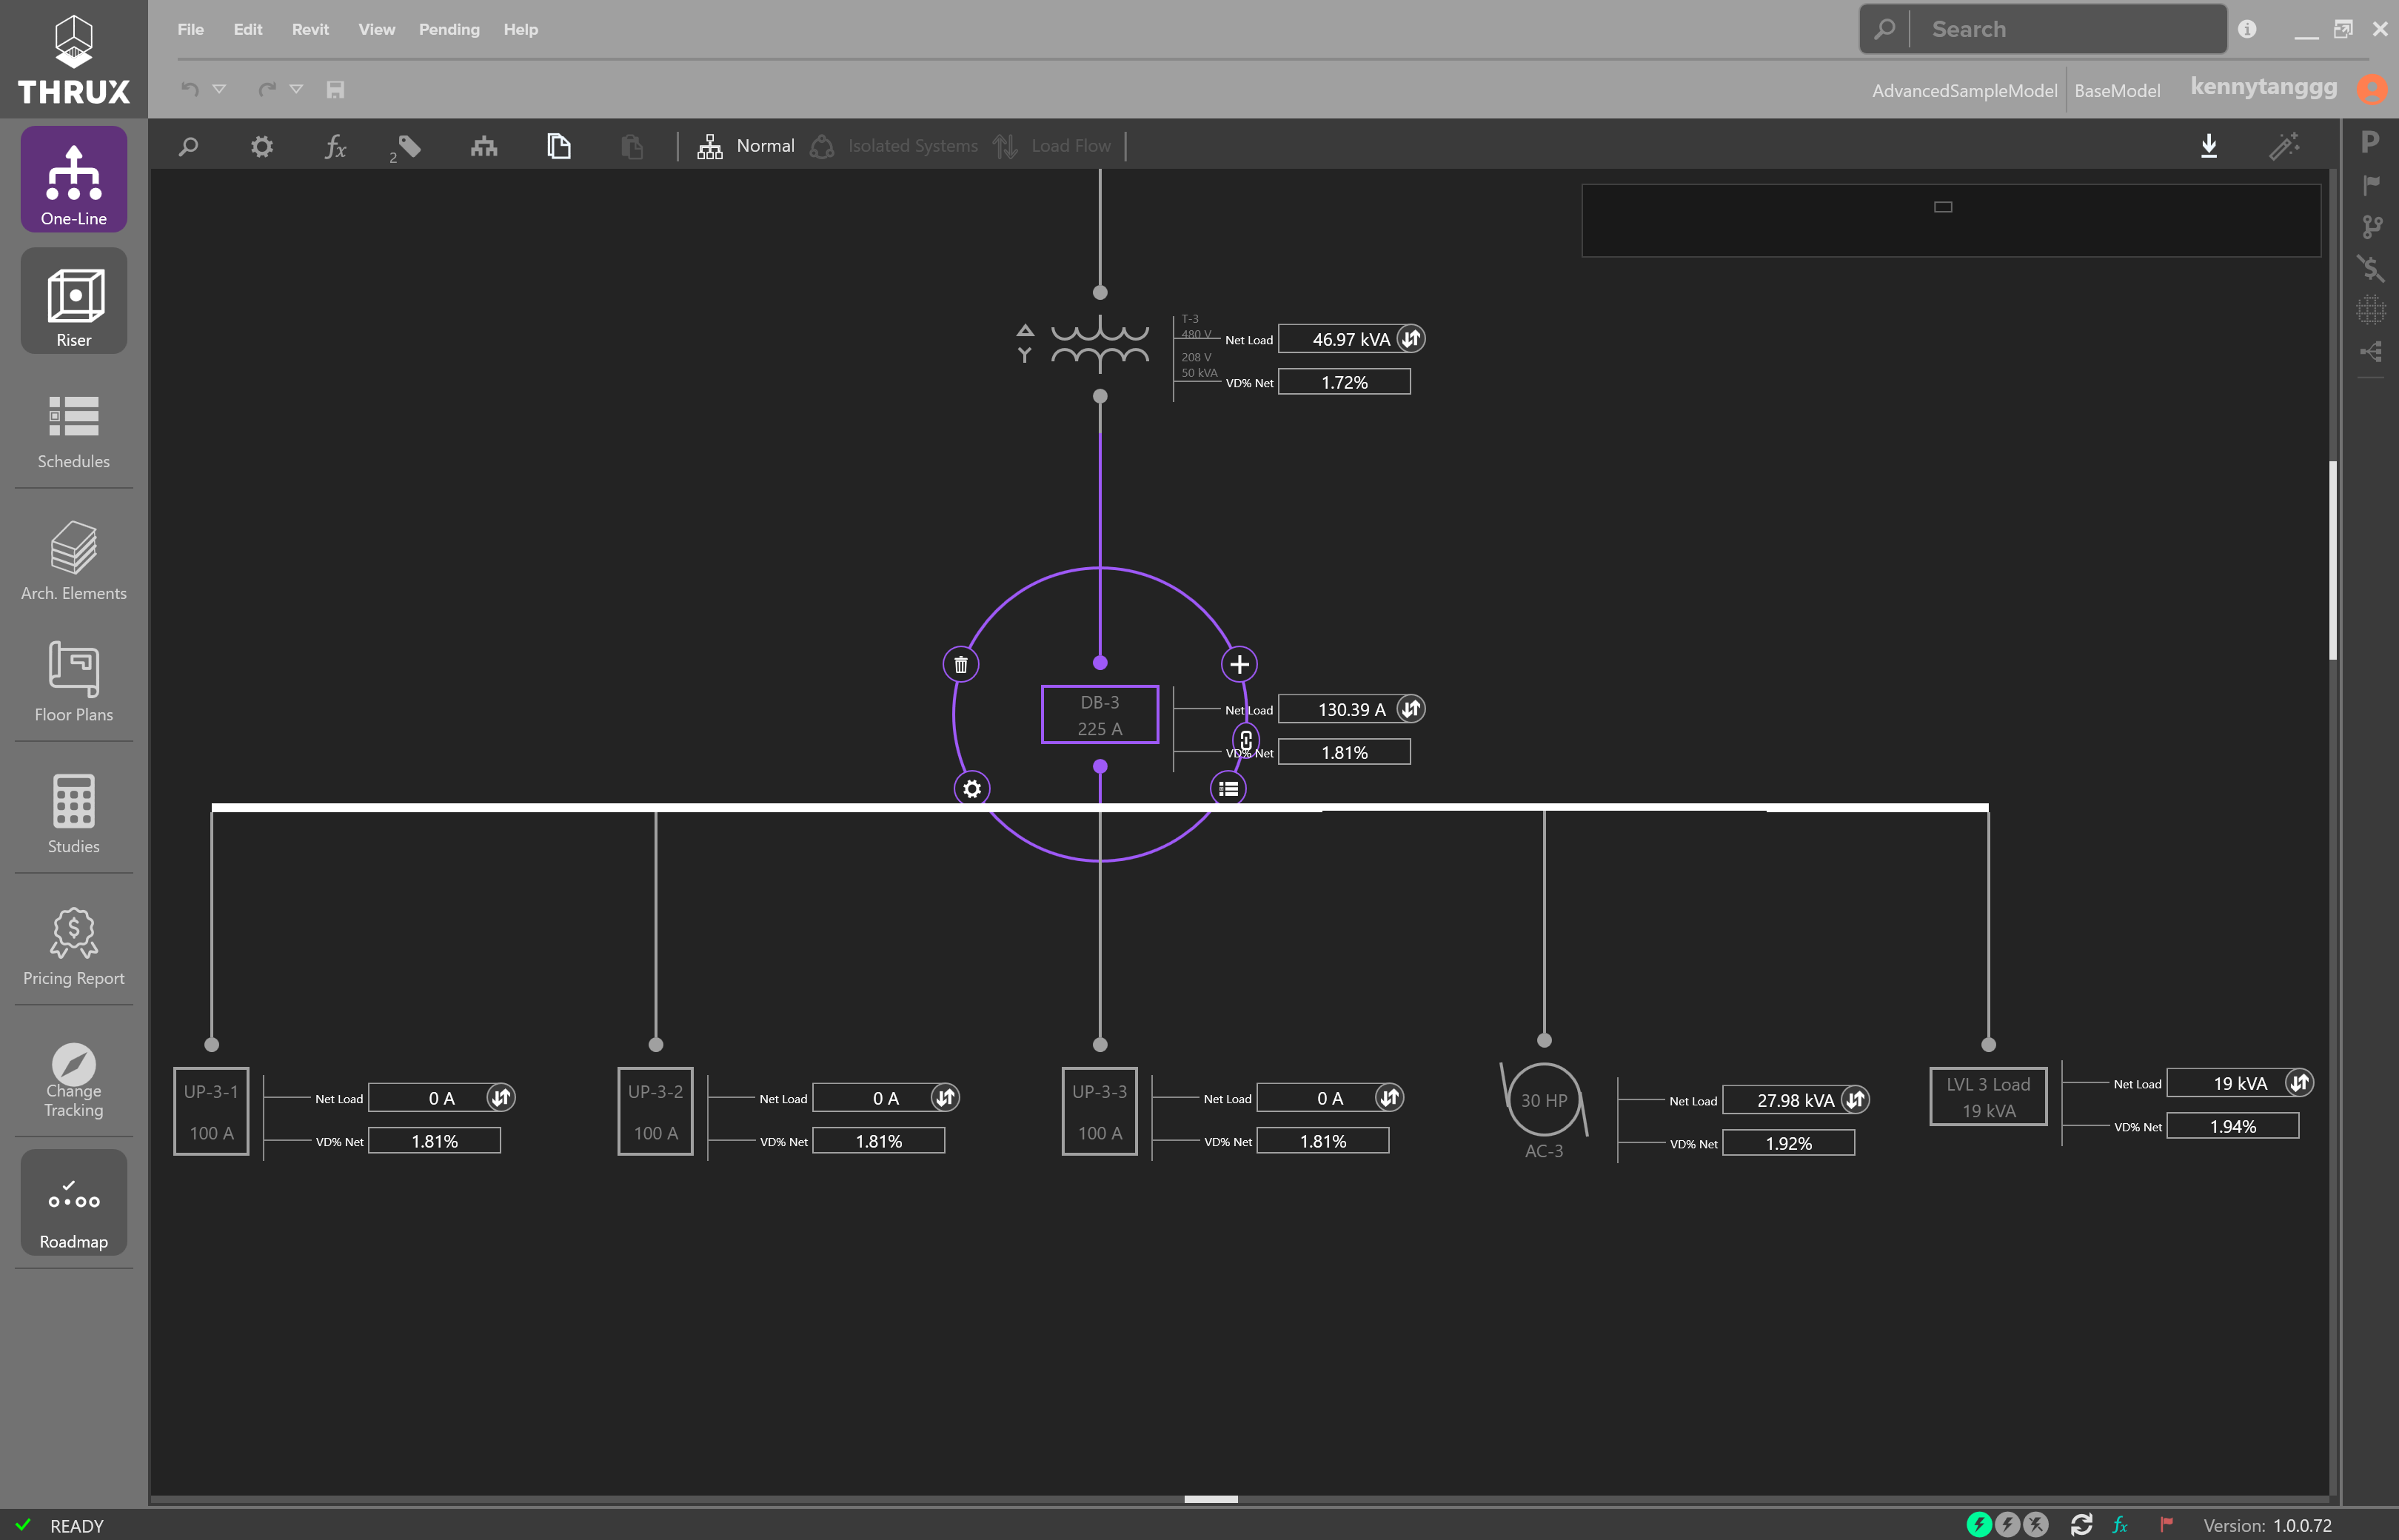Toggle the green lightning bolt status button

pos(1979,1525)
